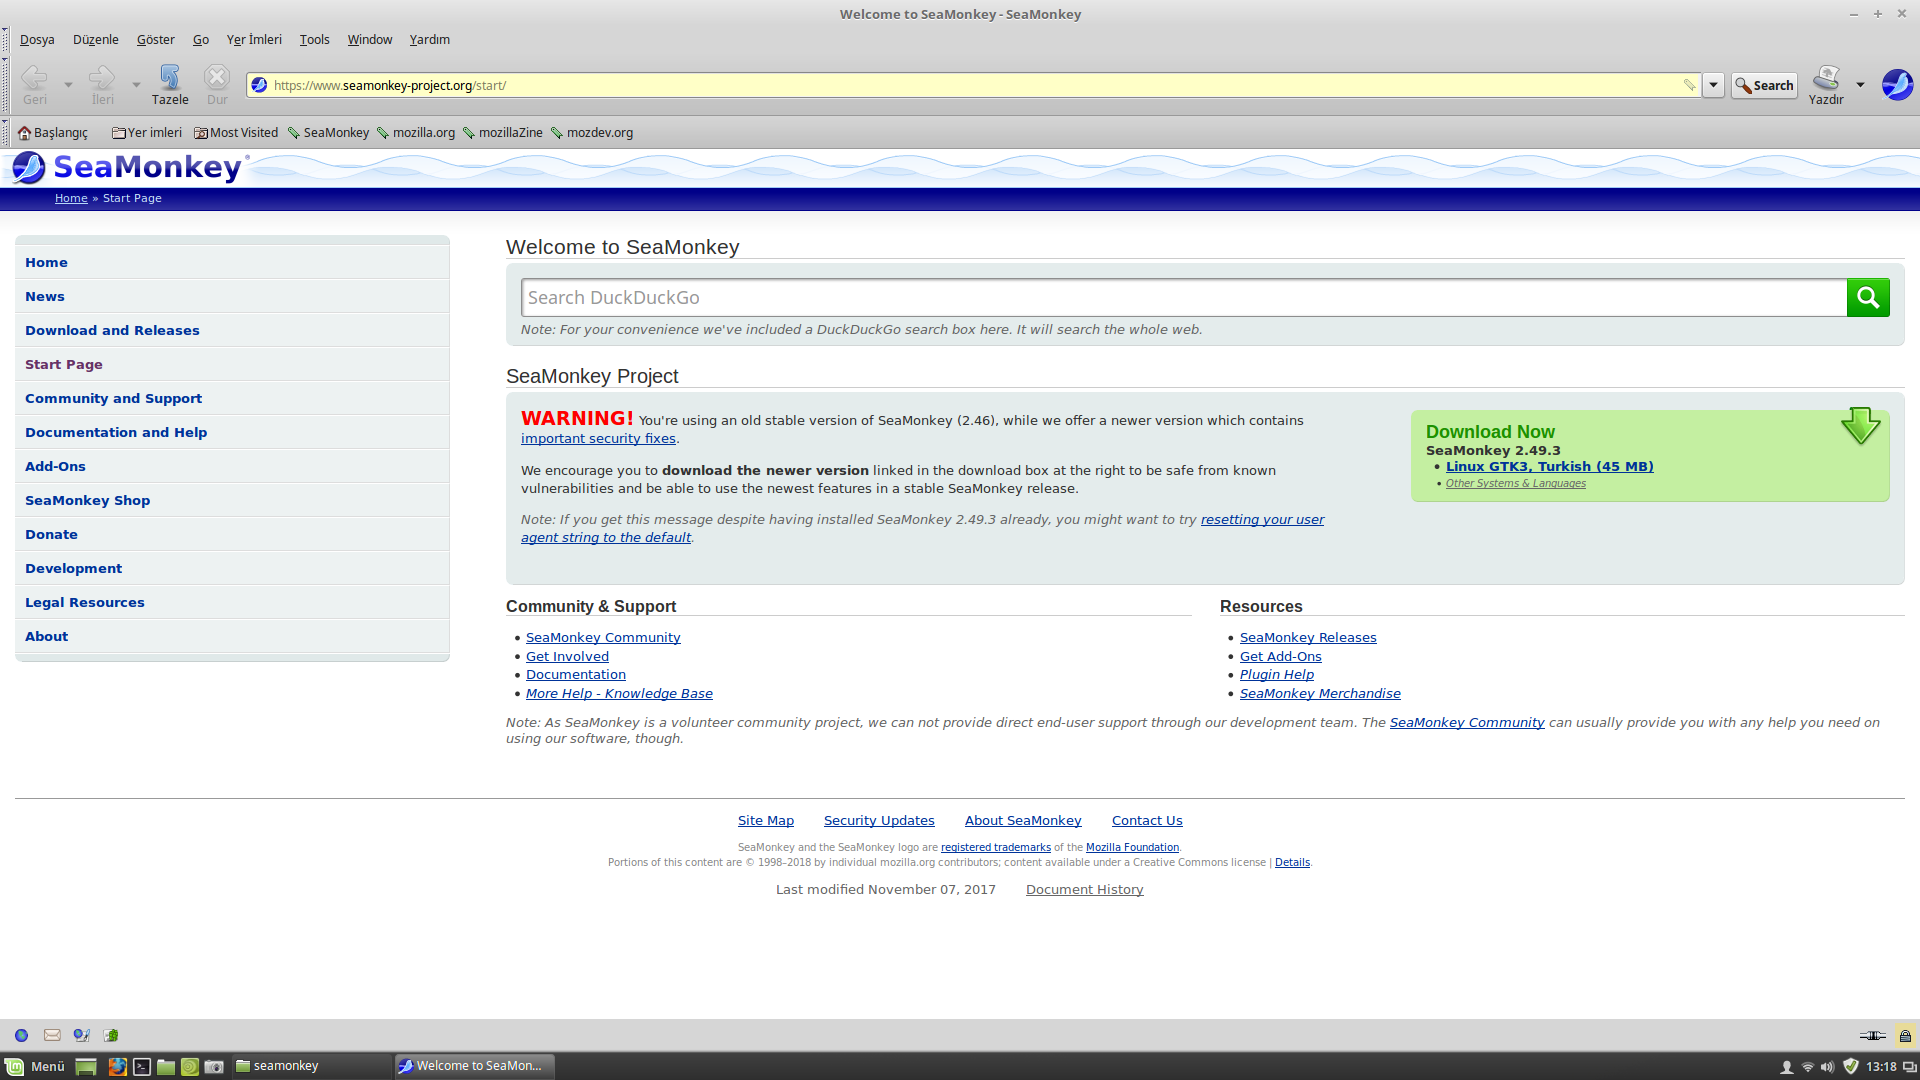Viewport: 1920px width, 1080px height.
Task: Click the Yazdır printer icon
Action: click(1826, 78)
